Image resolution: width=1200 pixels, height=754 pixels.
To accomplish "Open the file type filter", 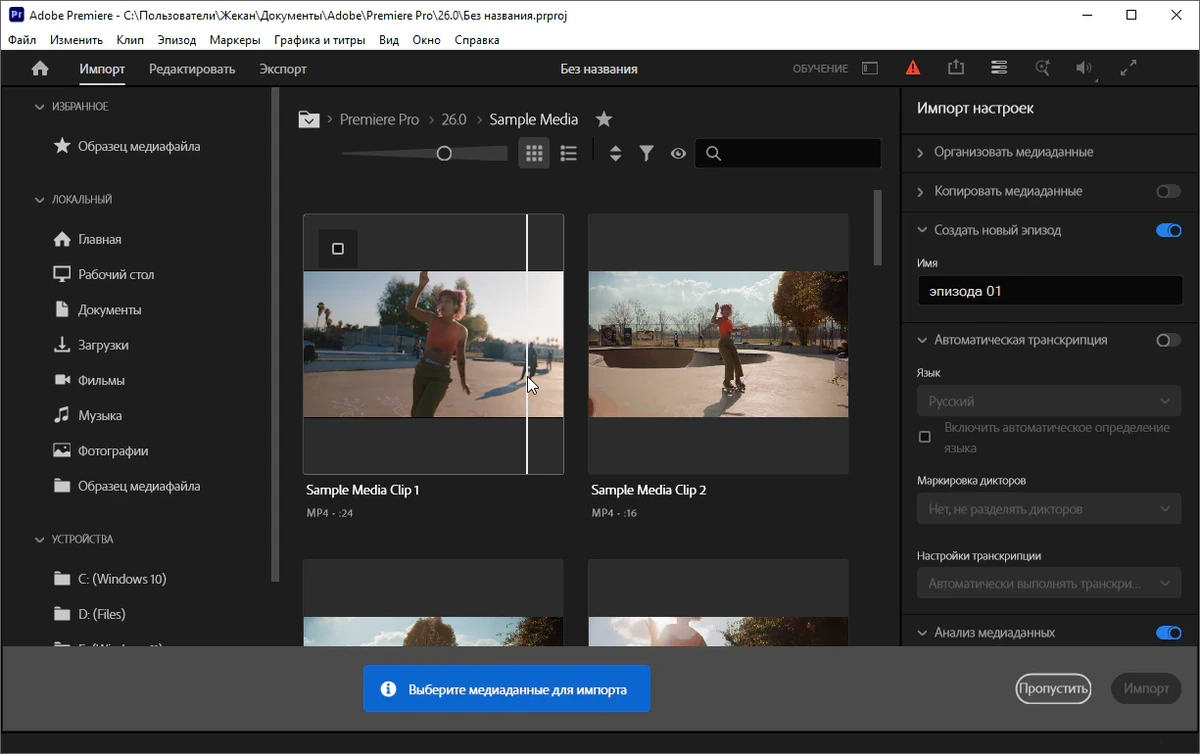I will pos(647,153).
